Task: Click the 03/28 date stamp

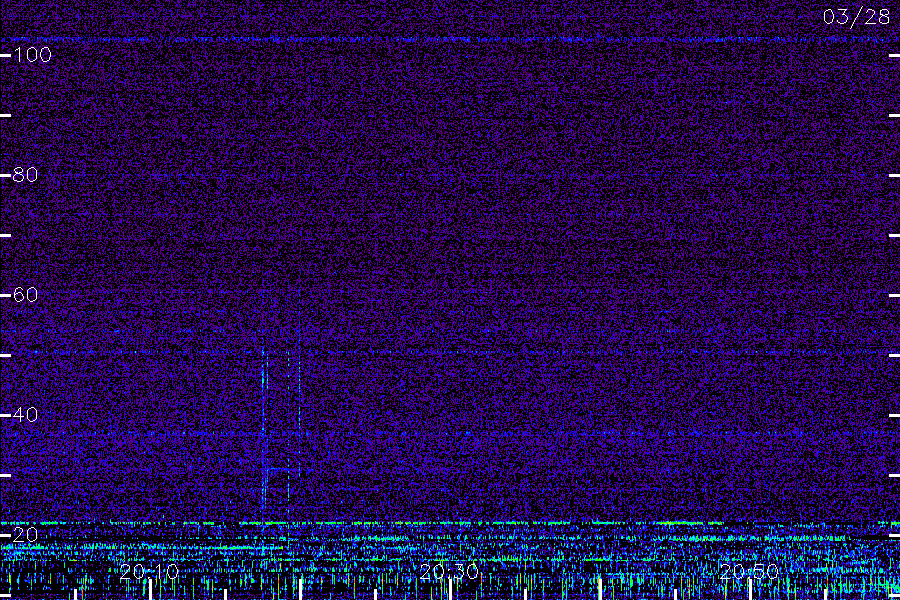Action: pos(856,17)
